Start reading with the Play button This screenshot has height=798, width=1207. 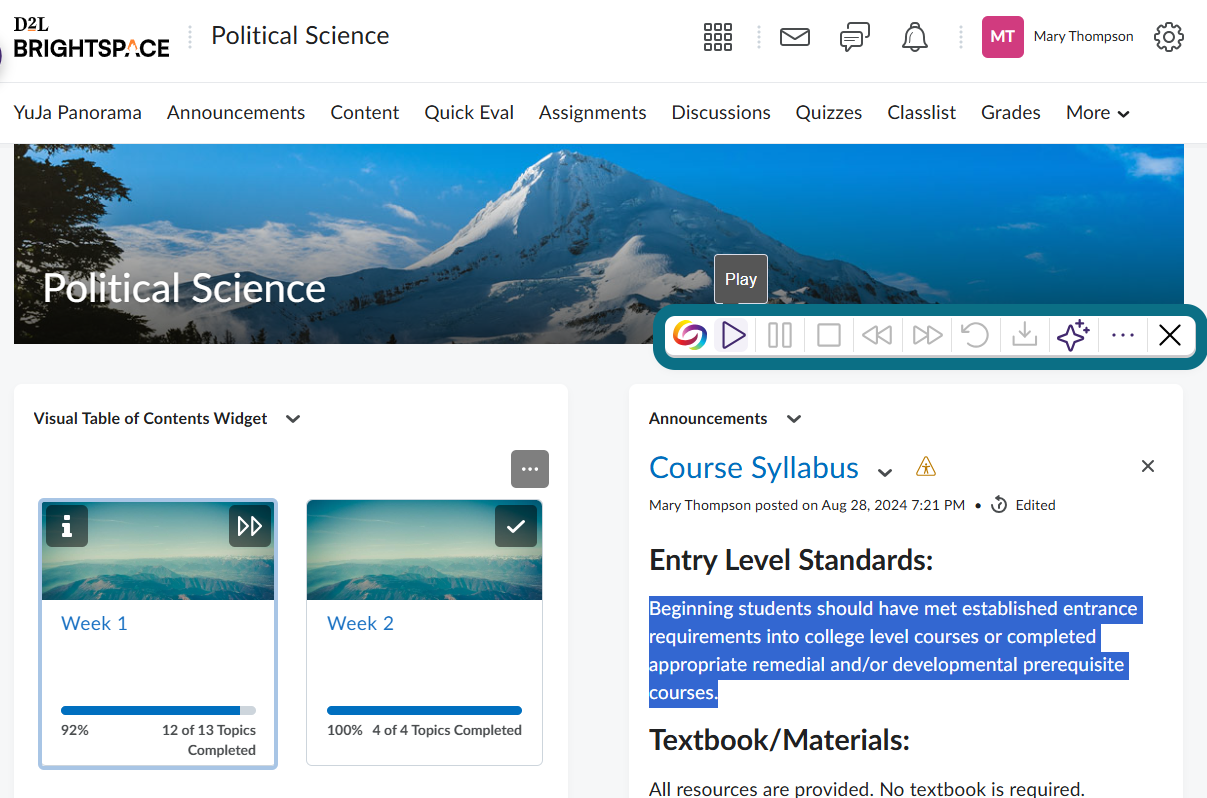[x=733, y=335]
